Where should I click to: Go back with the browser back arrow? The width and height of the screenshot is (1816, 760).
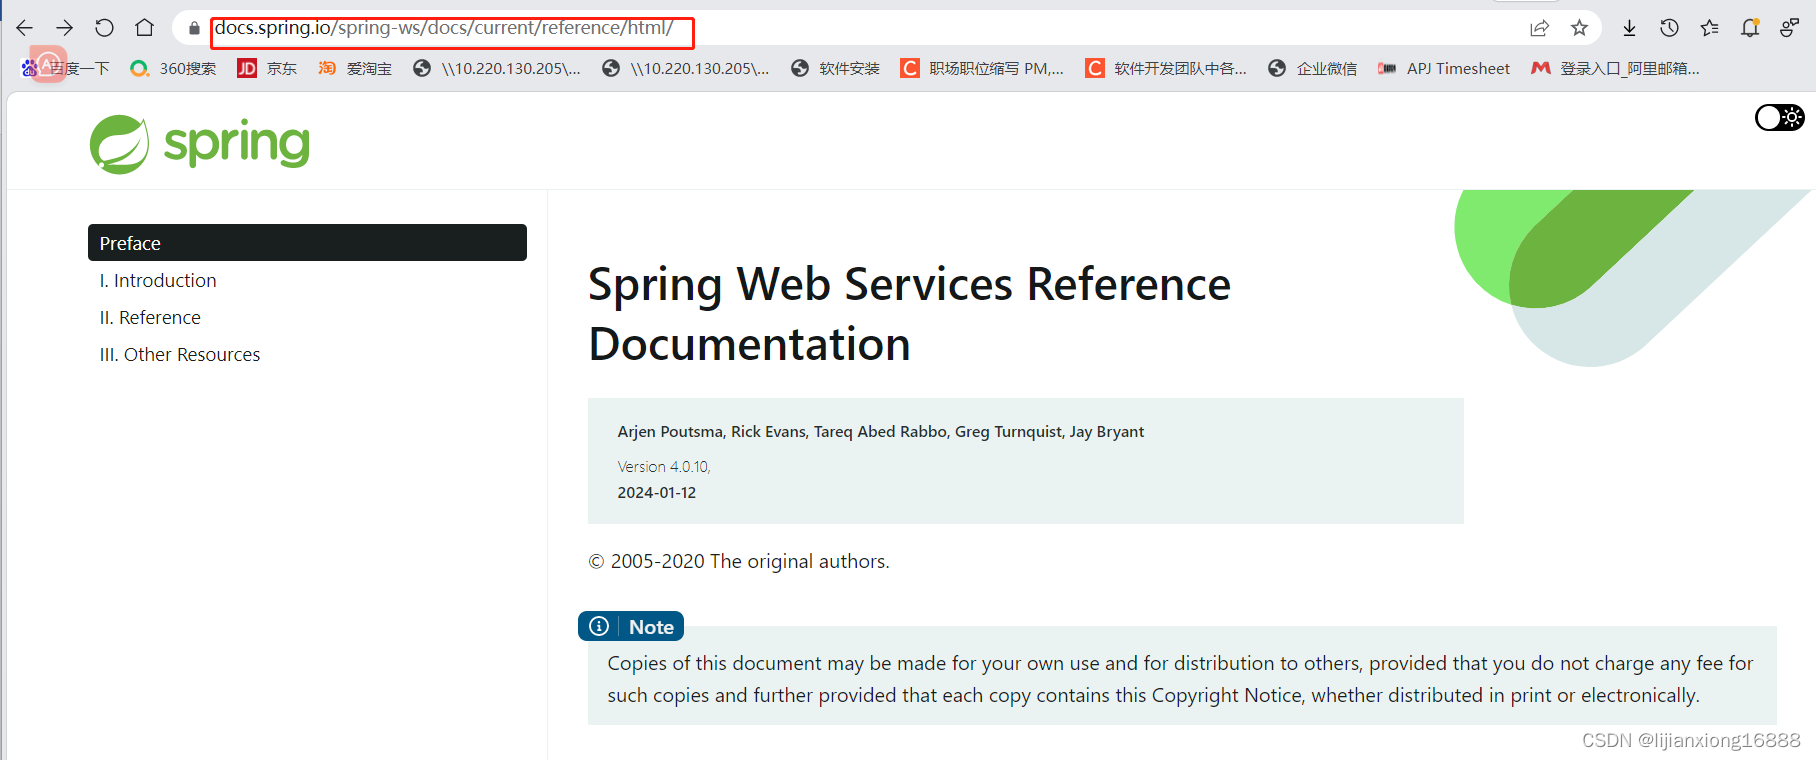click(x=25, y=28)
